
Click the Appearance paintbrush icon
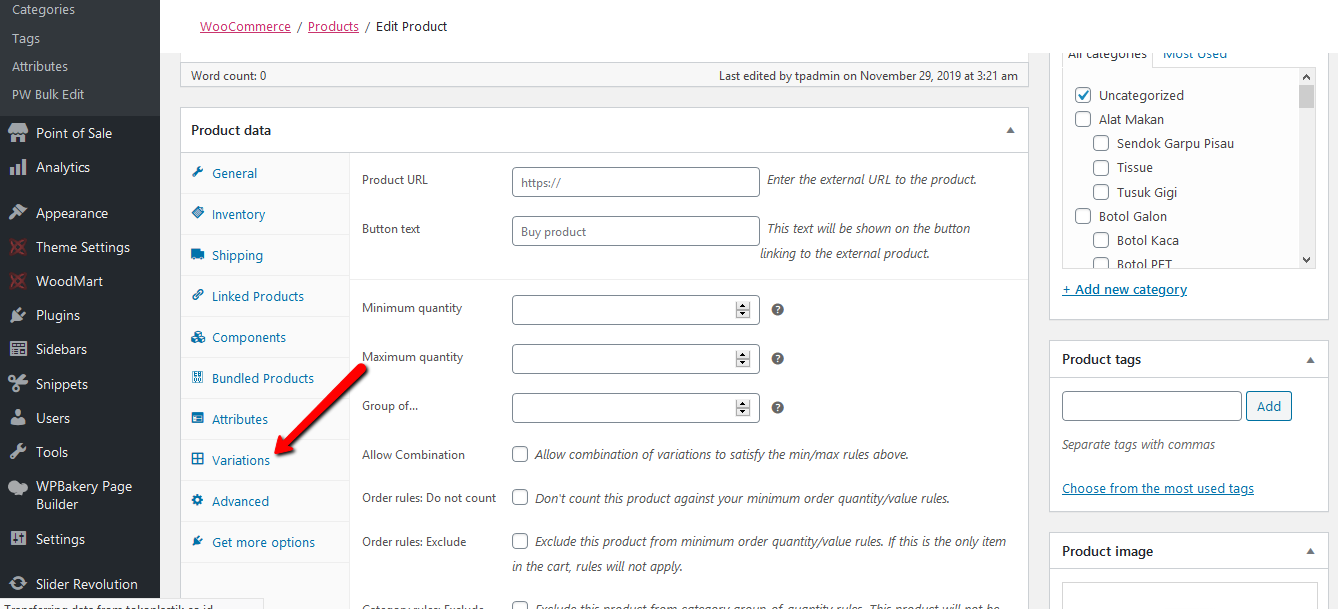point(18,213)
